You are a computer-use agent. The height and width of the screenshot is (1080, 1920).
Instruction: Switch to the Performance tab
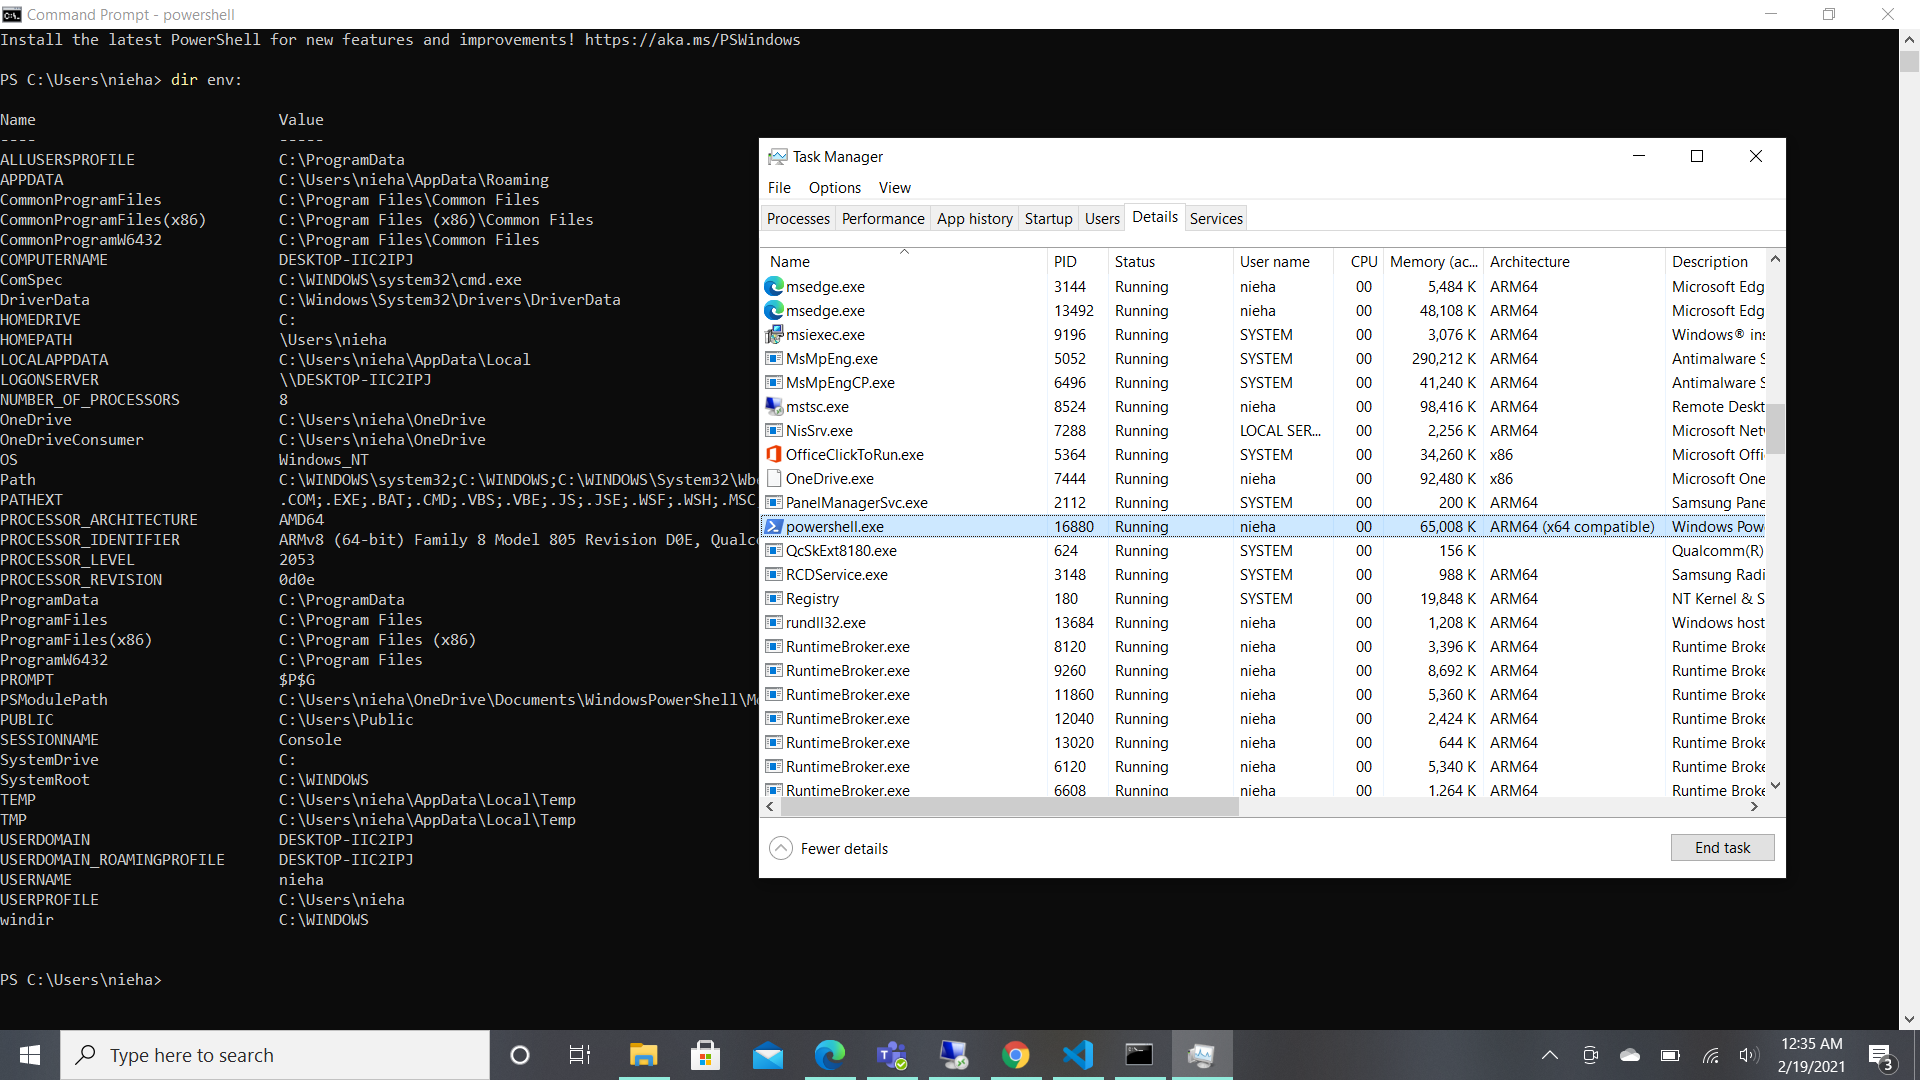(x=882, y=219)
